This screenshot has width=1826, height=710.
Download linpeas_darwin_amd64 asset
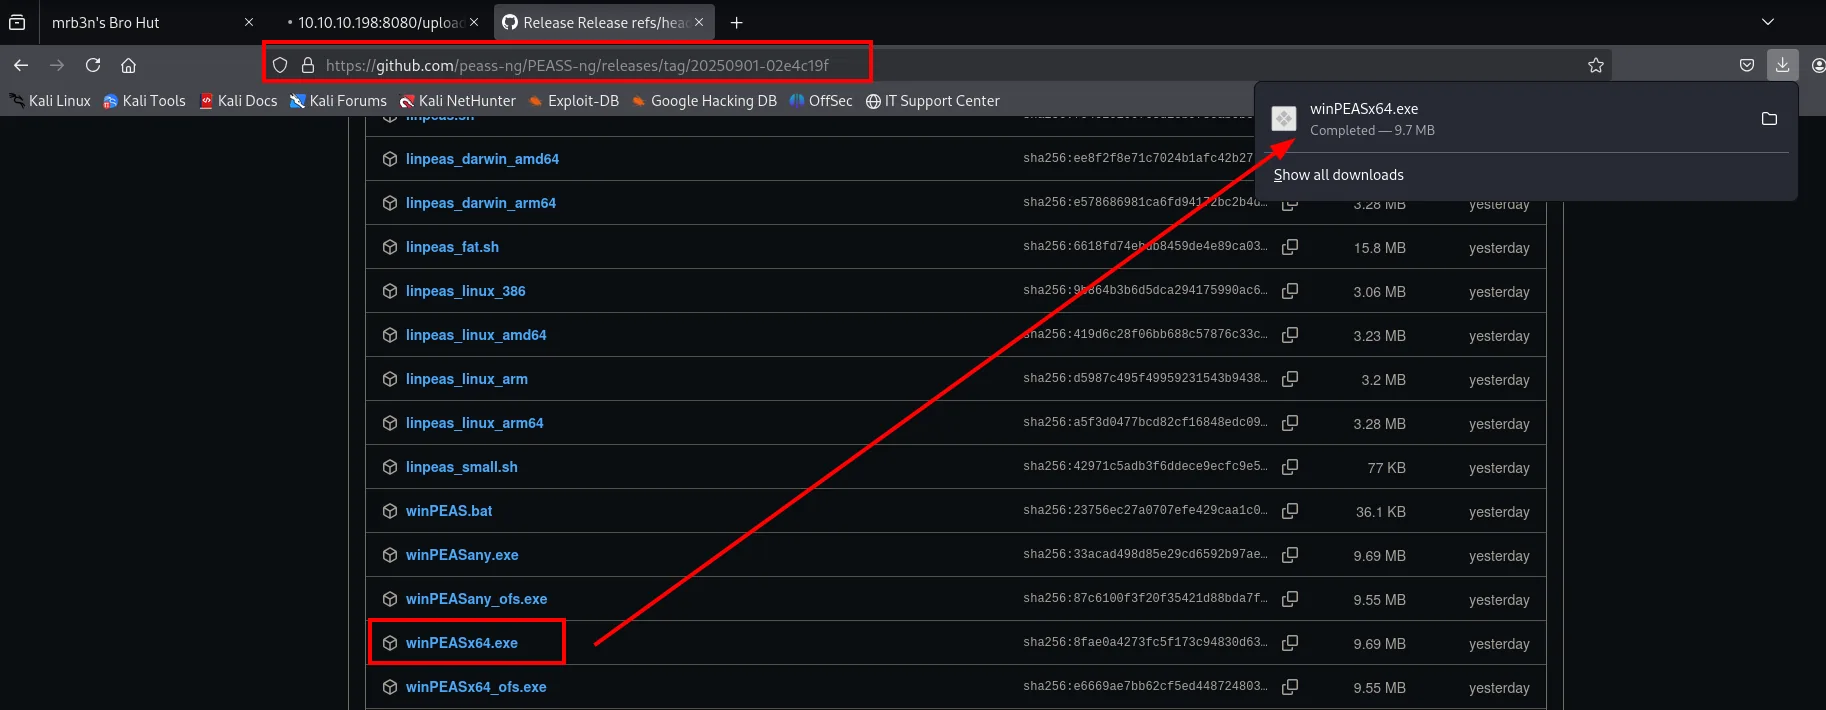pos(482,159)
